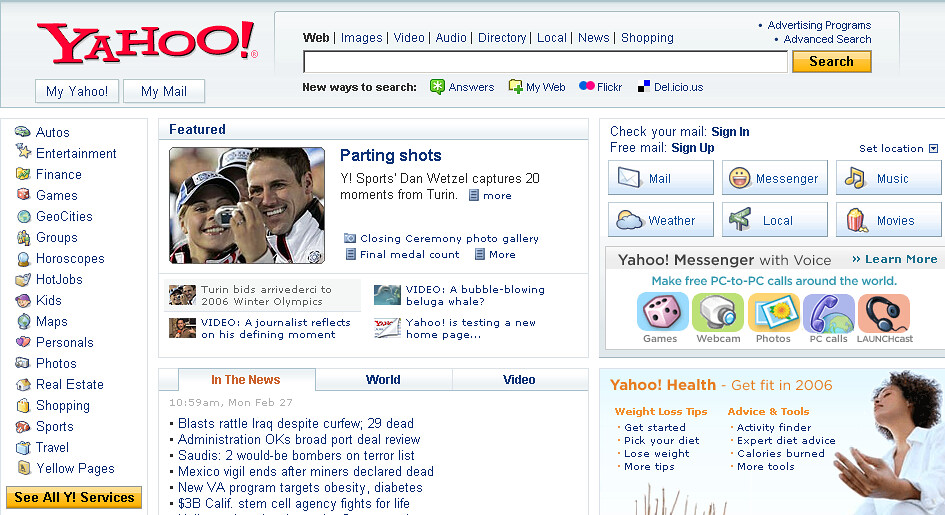945x515 pixels.
Task: Open Advertising Programs link
Action: [819, 25]
